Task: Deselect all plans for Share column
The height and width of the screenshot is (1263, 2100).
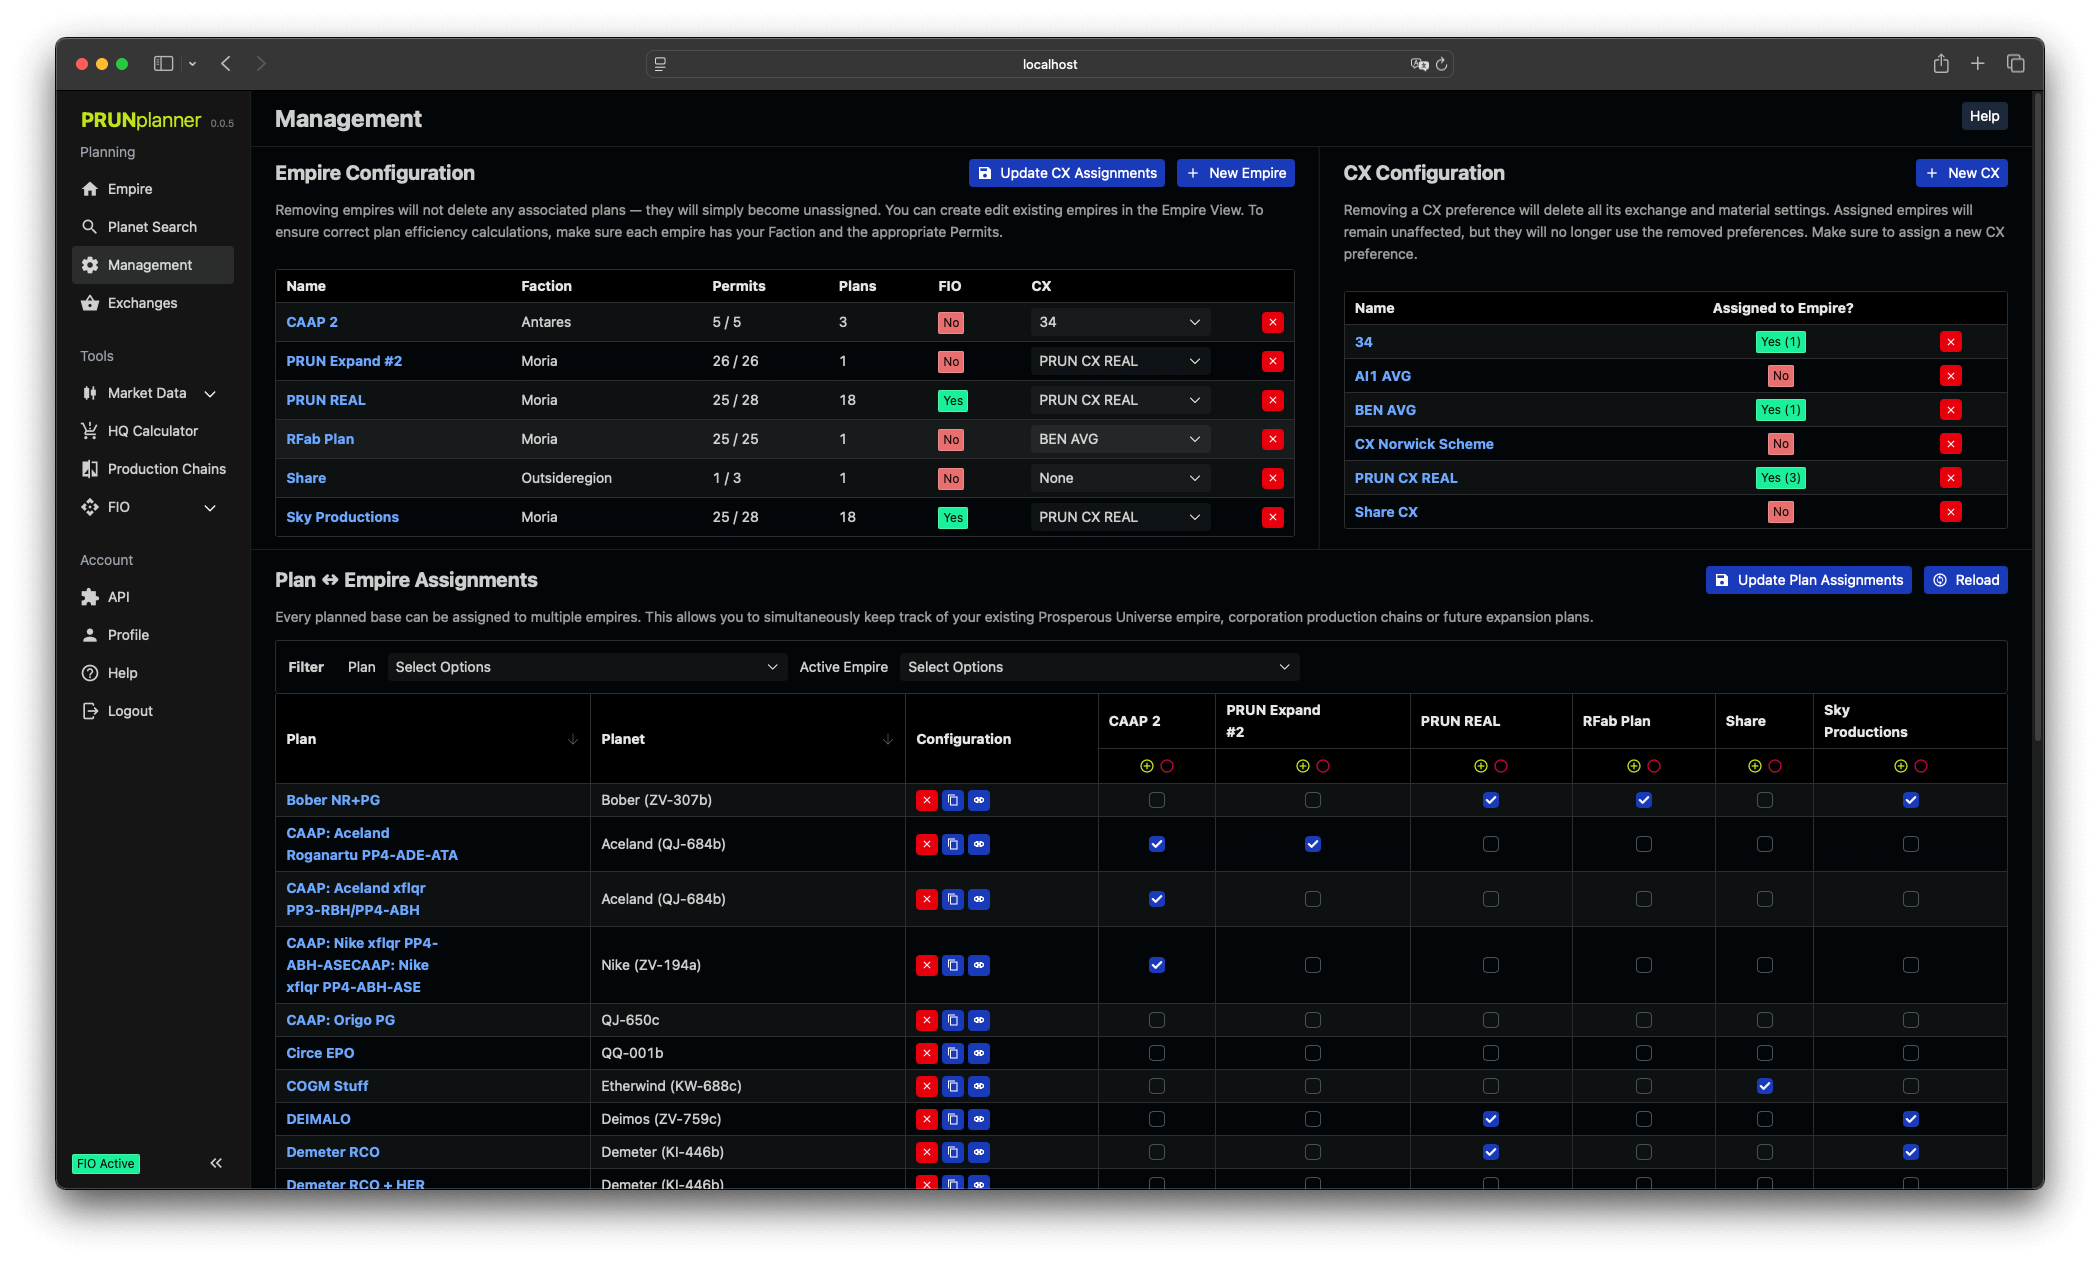Action: [x=1775, y=766]
